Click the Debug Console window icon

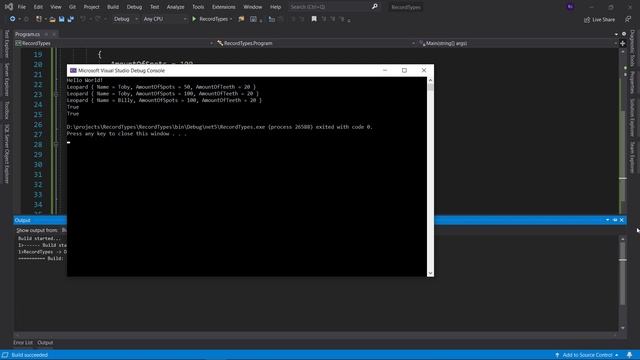[x=73, y=70]
